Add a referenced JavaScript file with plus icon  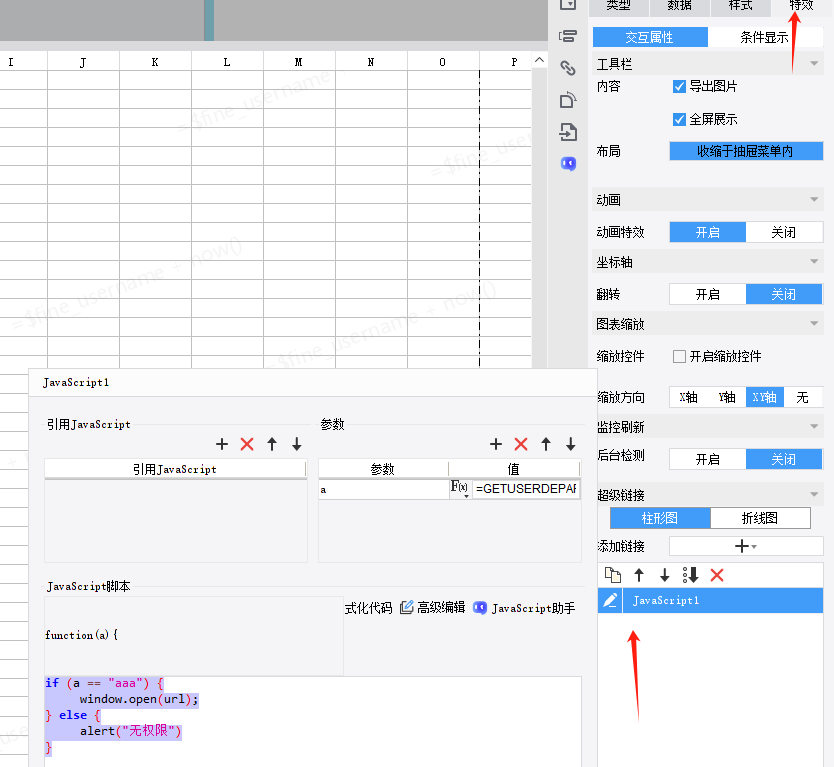[x=222, y=444]
